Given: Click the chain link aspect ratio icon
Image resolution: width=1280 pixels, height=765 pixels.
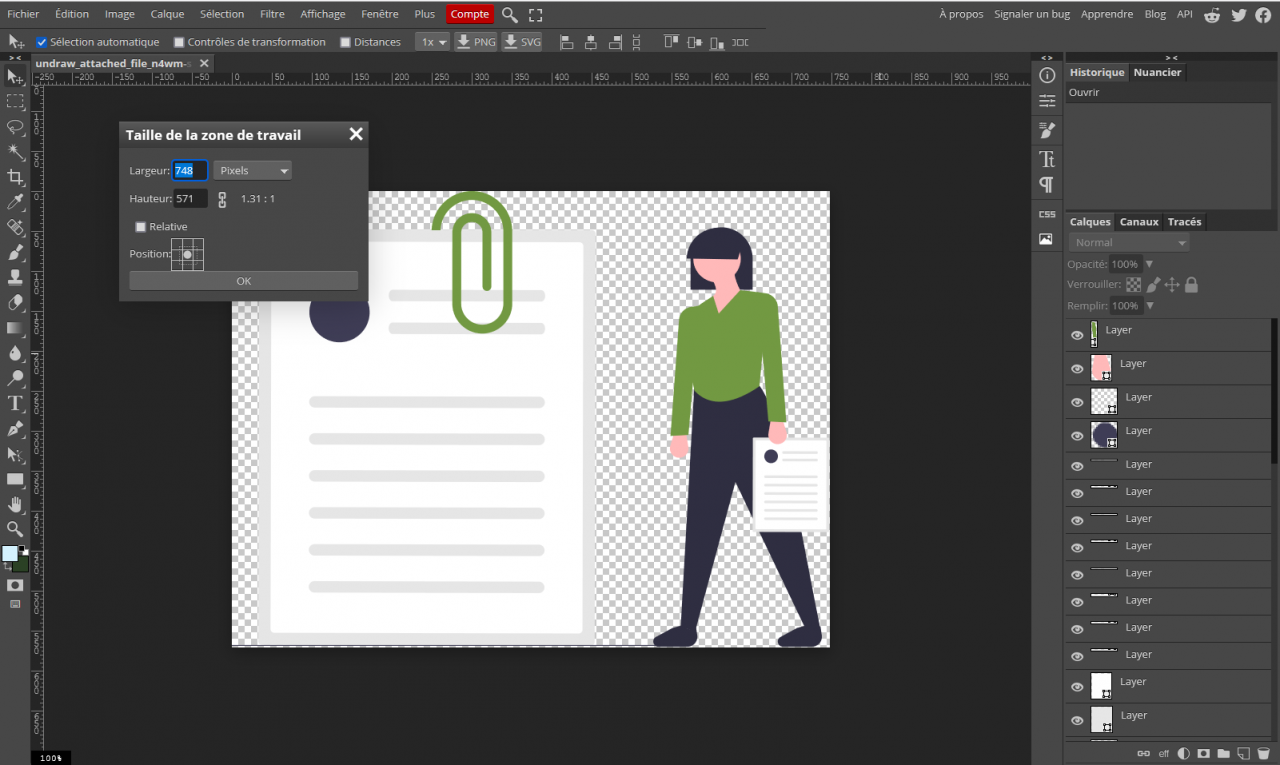Looking at the screenshot, I should [x=222, y=199].
